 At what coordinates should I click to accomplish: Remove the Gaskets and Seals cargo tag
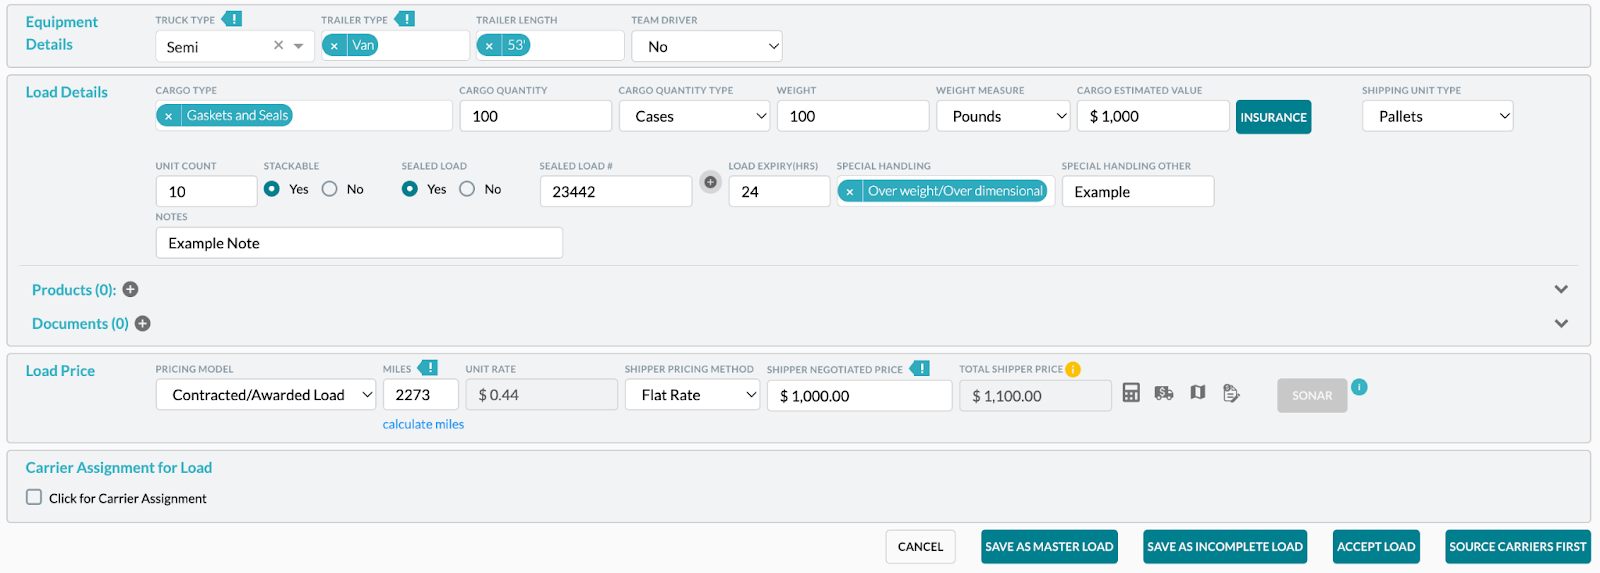pyautogui.click(x=169, y=116)
